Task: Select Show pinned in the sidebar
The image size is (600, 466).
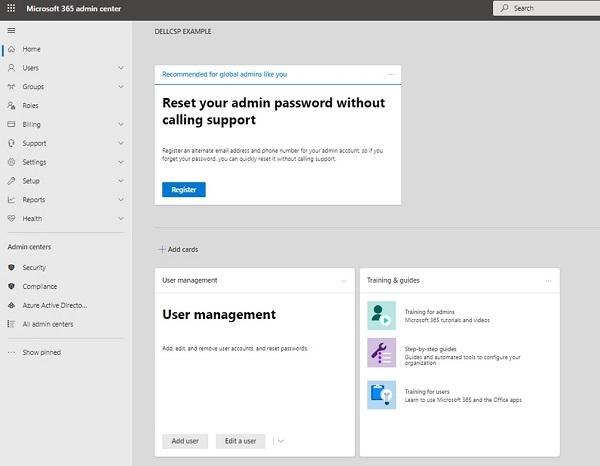Action: click(x=43, y=352)
